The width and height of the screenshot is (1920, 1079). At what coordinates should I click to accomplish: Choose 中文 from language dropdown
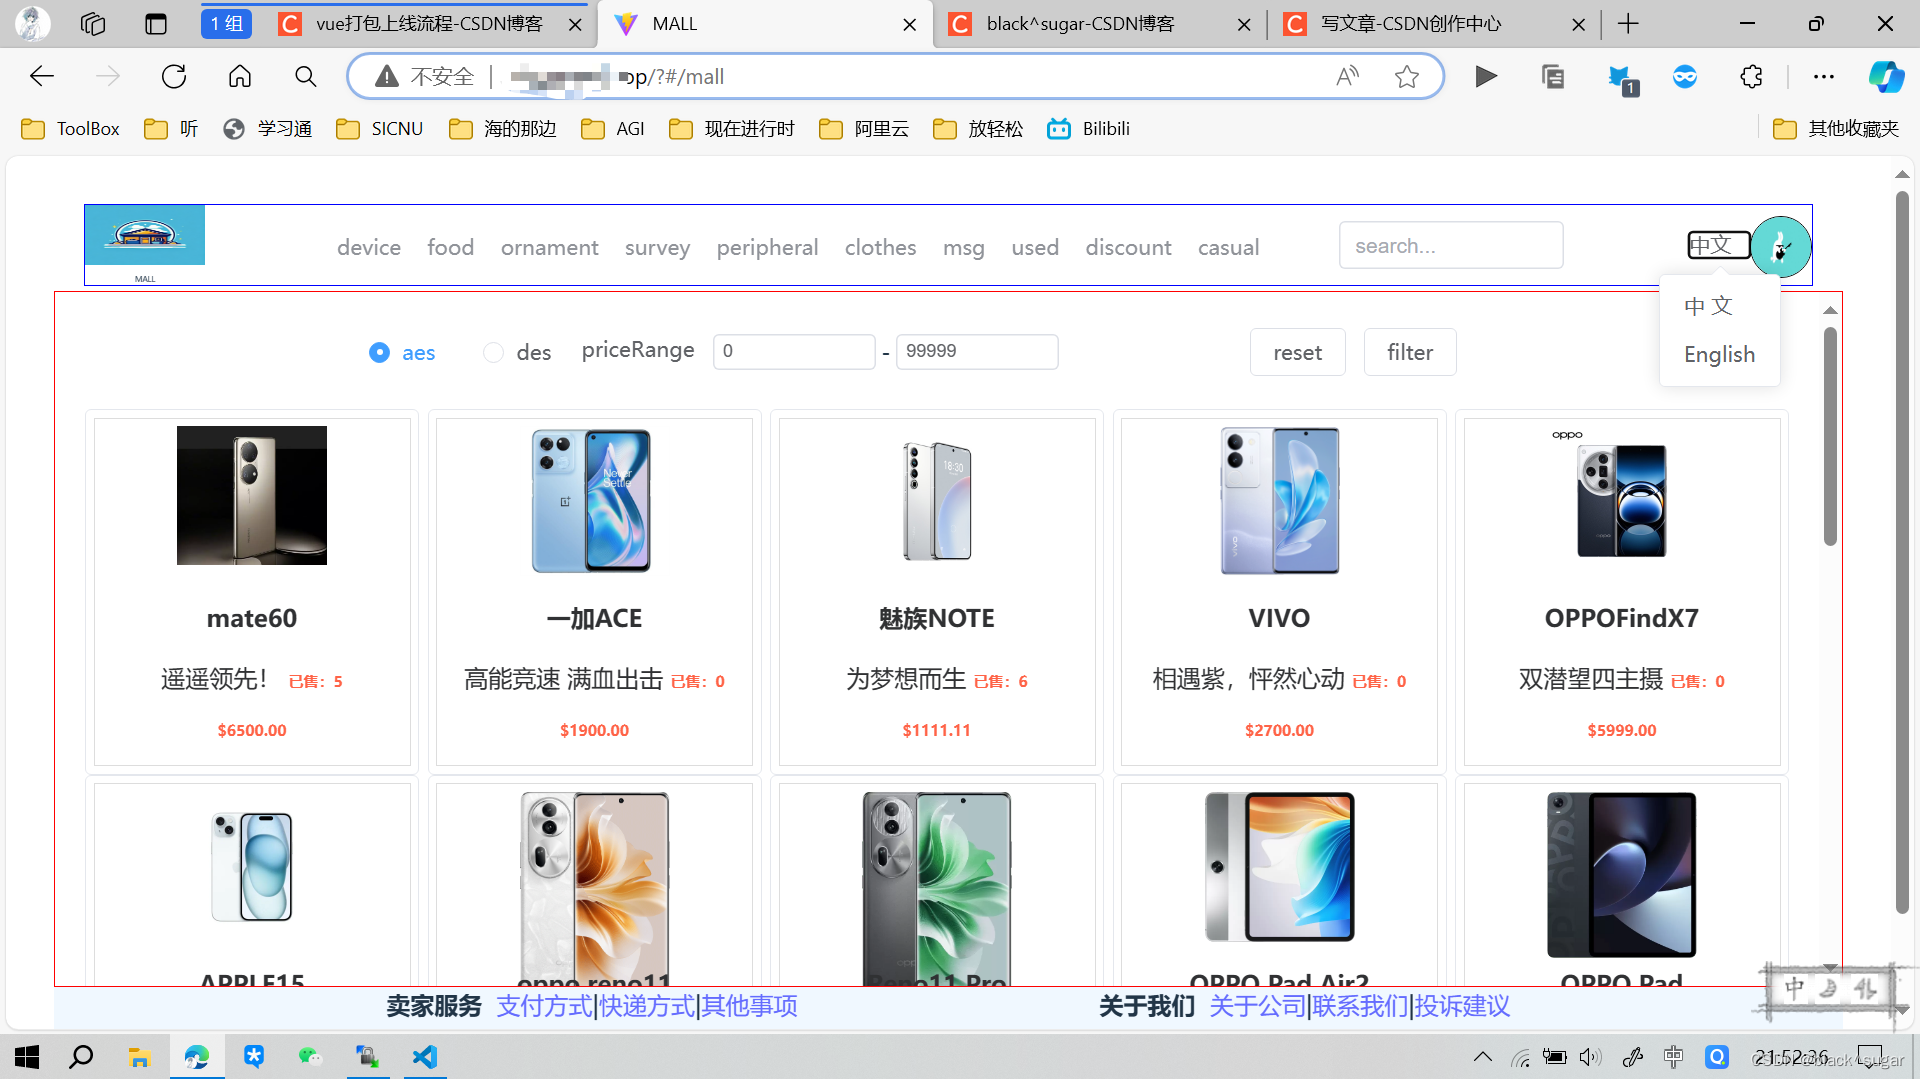click(x=1708, y=306)
